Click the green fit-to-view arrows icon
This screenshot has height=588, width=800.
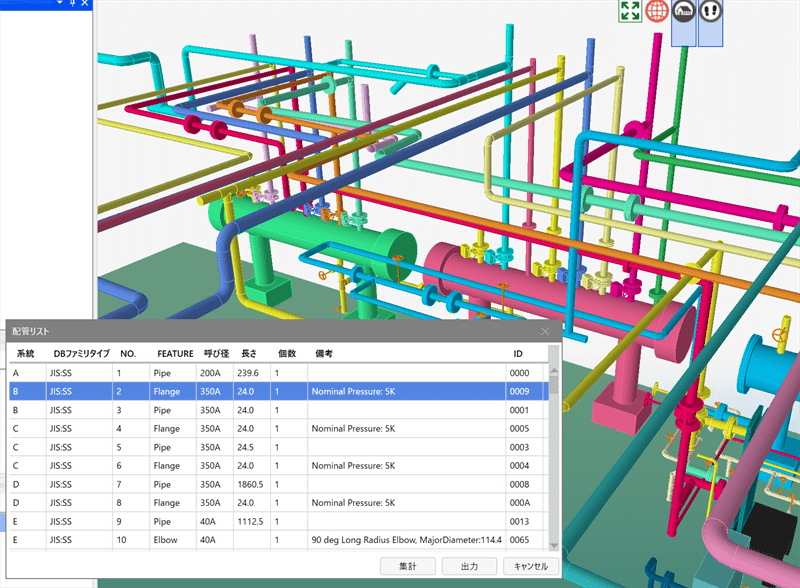[x=631, y=11]
